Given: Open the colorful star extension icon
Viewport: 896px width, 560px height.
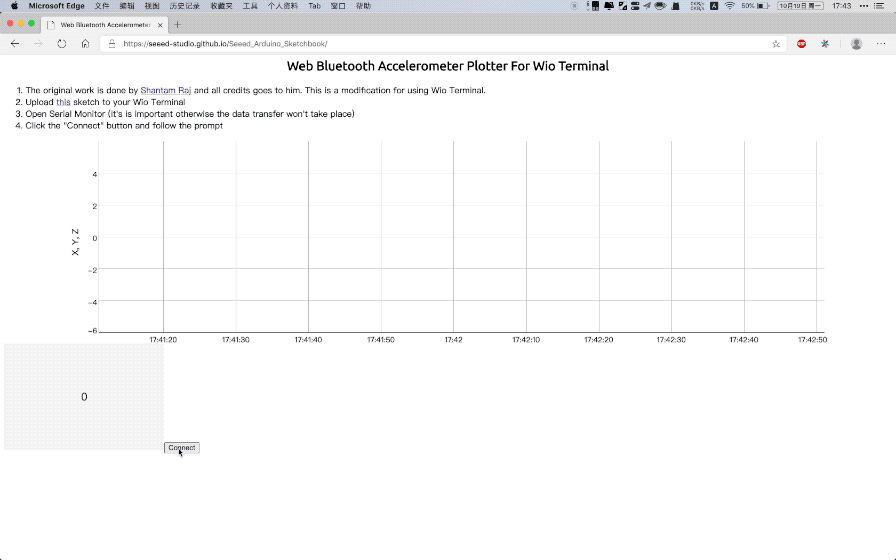Looking at the screenshot, I should (x=825, y=43).
